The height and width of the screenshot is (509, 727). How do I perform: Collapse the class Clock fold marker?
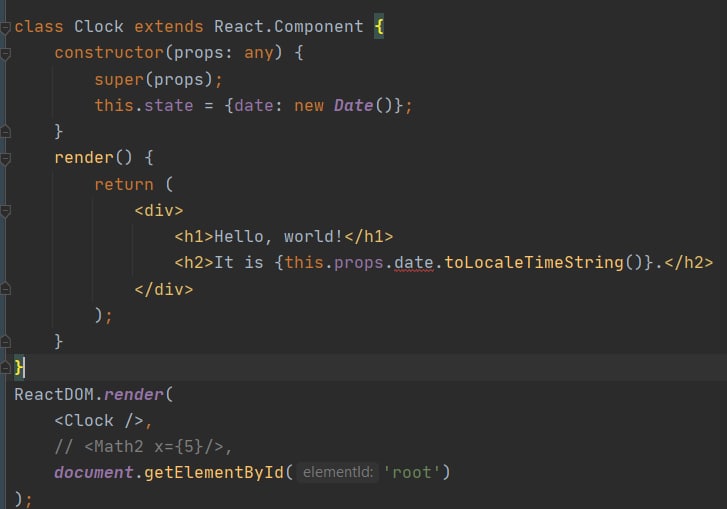[5, 28]
